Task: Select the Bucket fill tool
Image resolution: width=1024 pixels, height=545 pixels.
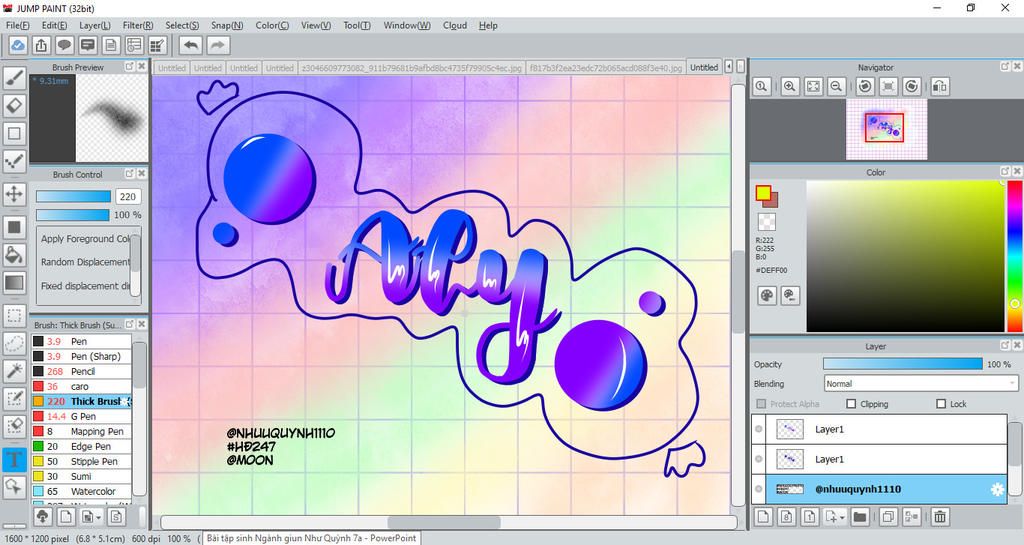Action: [x=14, y=255]
